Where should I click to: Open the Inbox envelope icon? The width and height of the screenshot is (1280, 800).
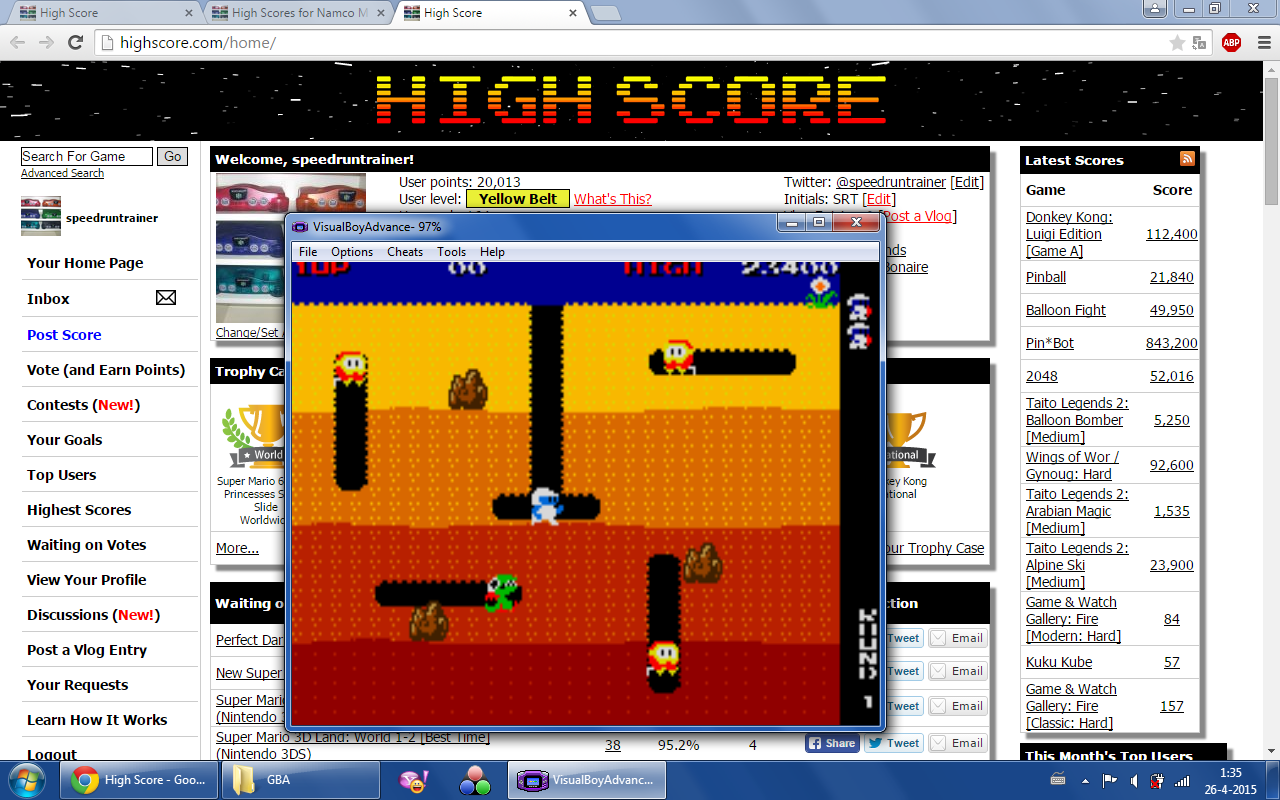coord(166,298)
